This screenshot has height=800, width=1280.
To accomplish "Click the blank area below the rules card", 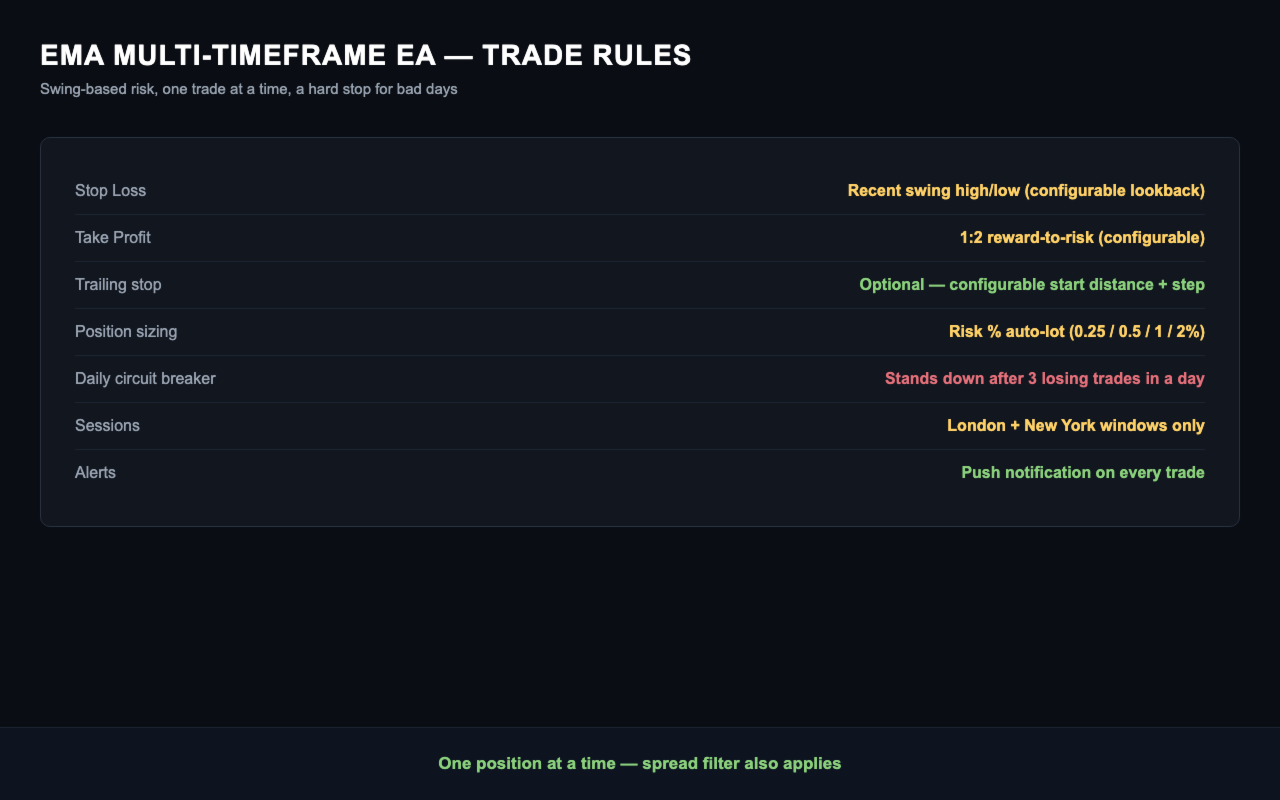I will pos(640,627).
